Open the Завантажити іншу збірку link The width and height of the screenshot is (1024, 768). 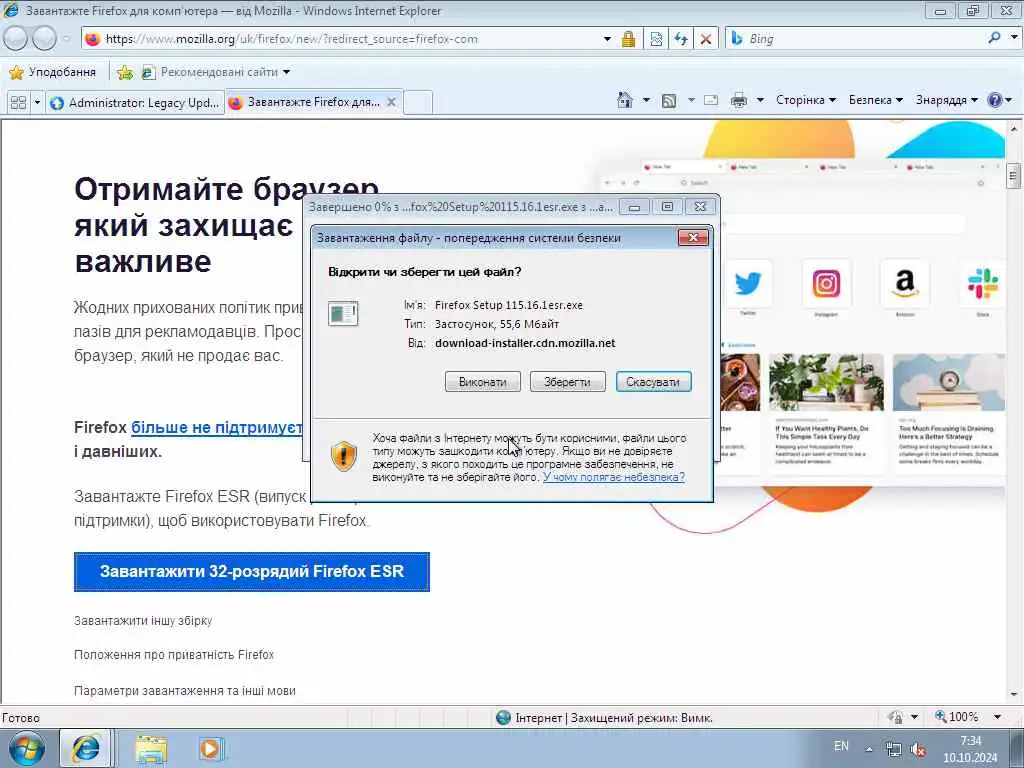point(143,620)
